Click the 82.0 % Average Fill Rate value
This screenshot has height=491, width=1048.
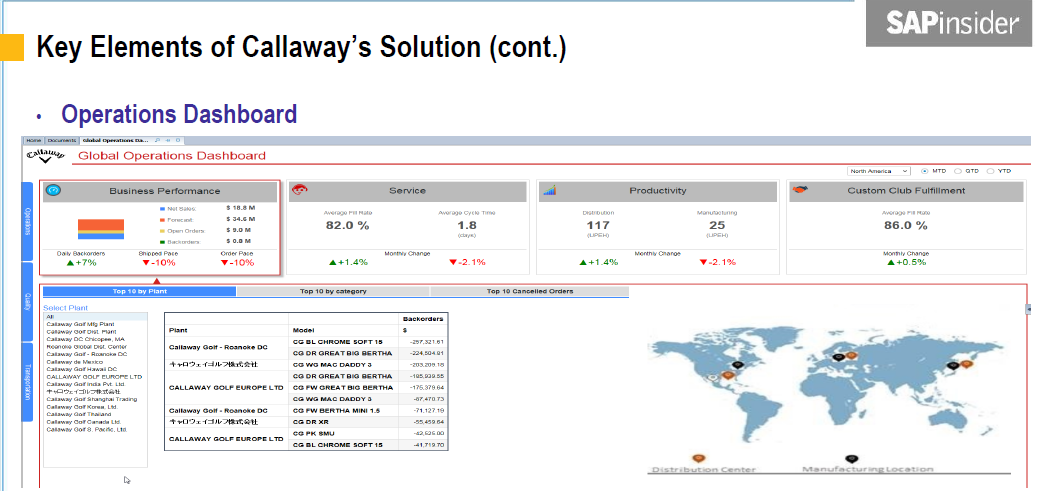pos(348,226)
